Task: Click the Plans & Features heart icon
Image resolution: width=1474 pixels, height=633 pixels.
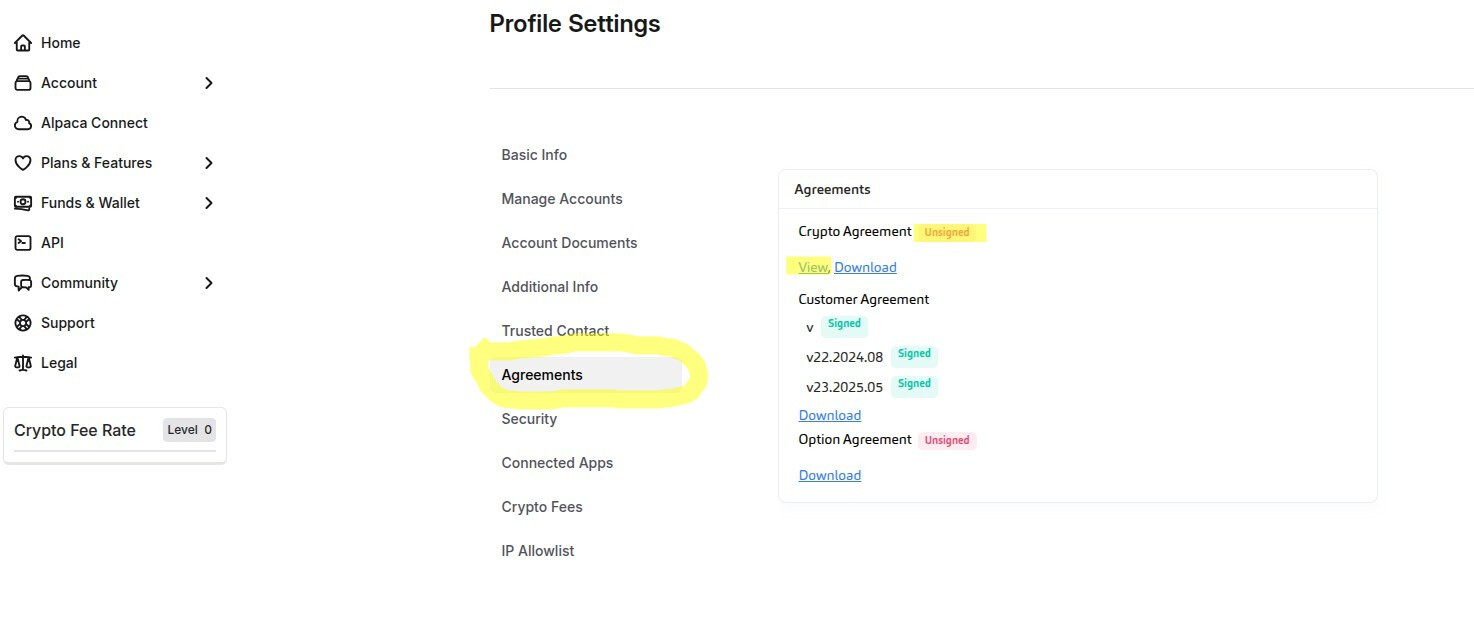Action: click(x=23, y=163)
